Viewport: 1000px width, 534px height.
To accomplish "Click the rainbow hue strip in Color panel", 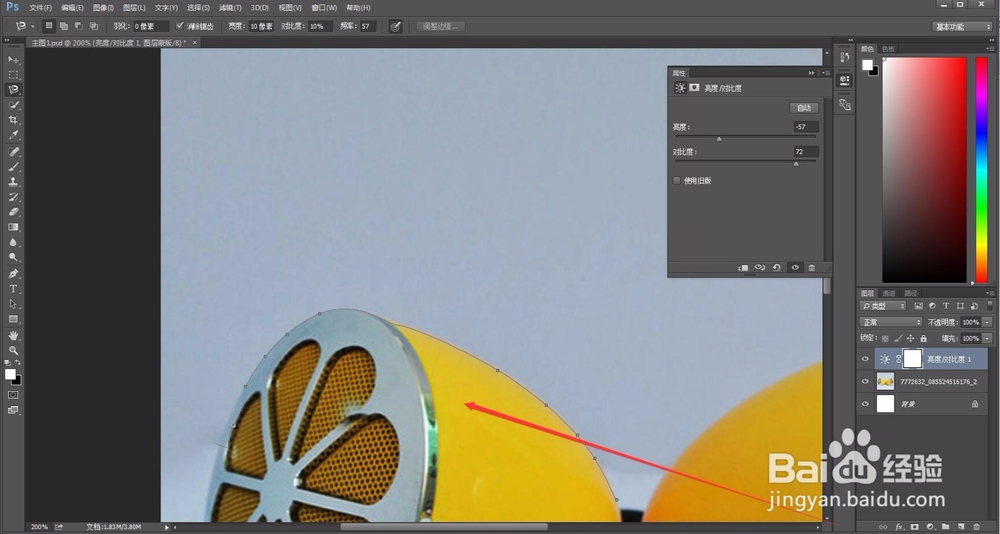I will [982, 170].
